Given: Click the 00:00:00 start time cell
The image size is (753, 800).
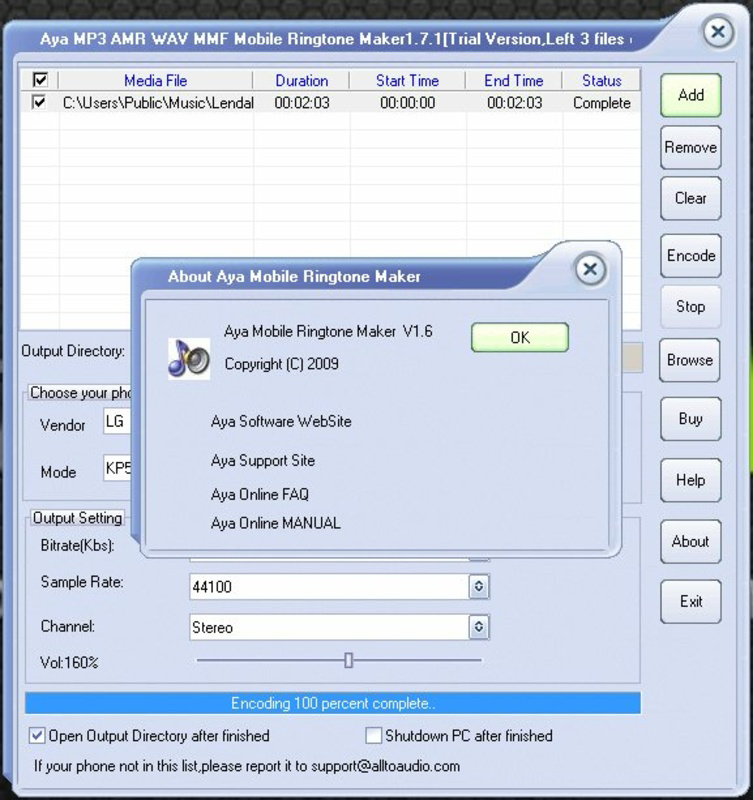Looking at the screenshot, I should (x=408, y=103).
